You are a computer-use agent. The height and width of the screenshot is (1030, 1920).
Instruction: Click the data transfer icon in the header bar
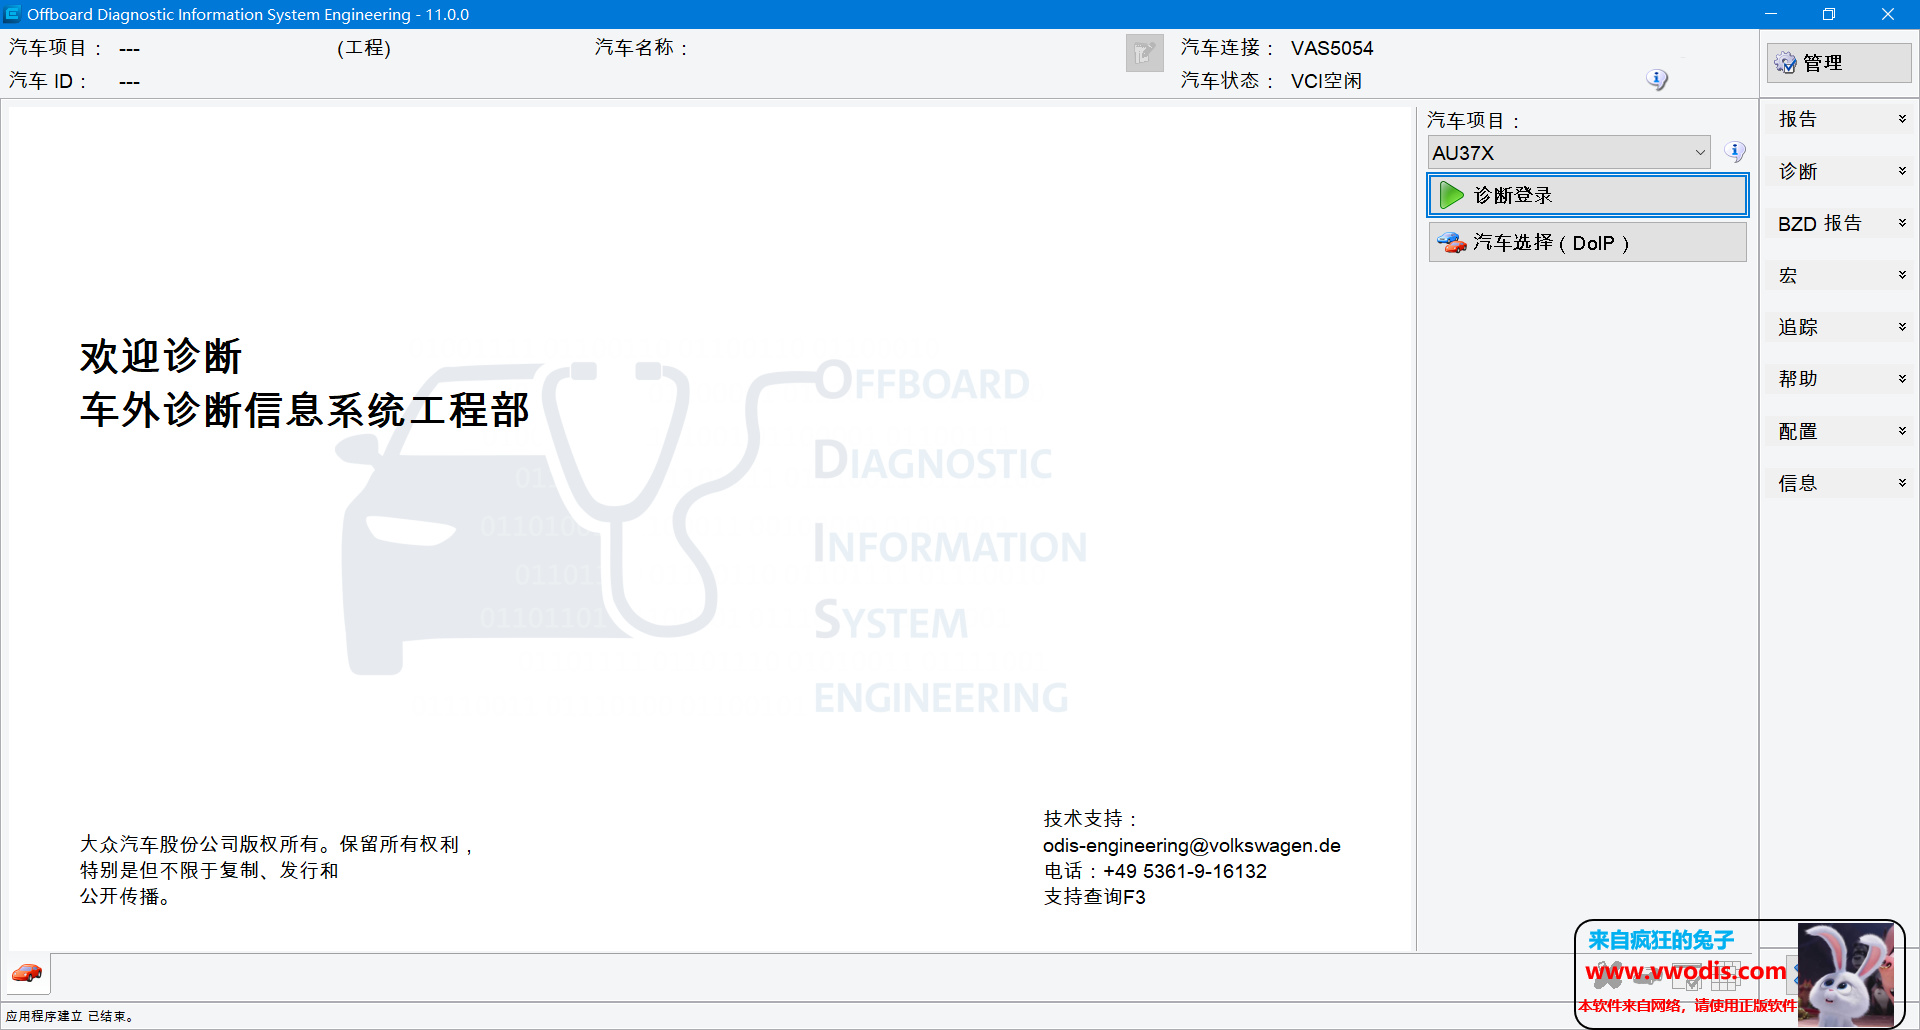1144,52
